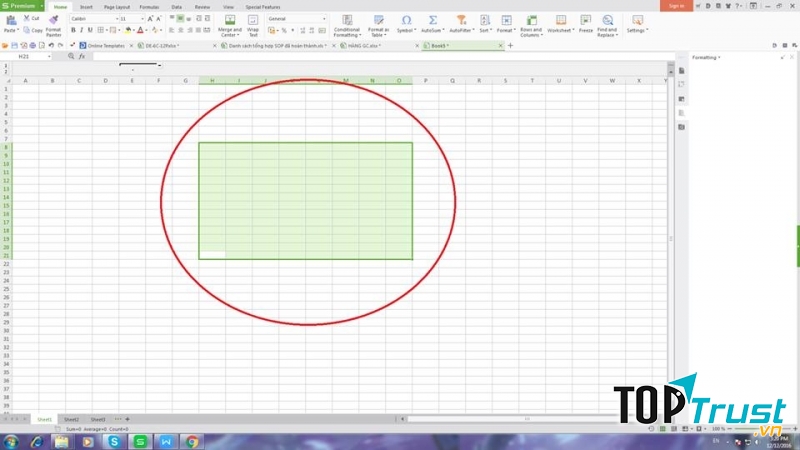Click the Wrap Text icon
This screenshot has width=800, height=450.
pos(253,20)
